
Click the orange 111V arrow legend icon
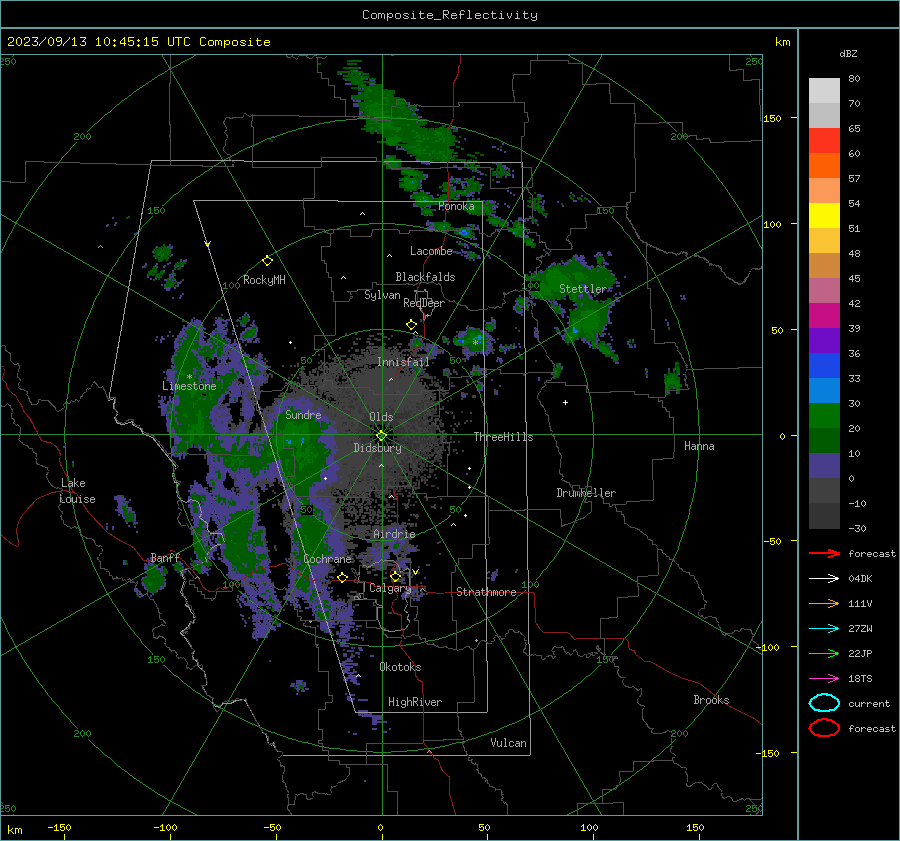coord(824,603)
